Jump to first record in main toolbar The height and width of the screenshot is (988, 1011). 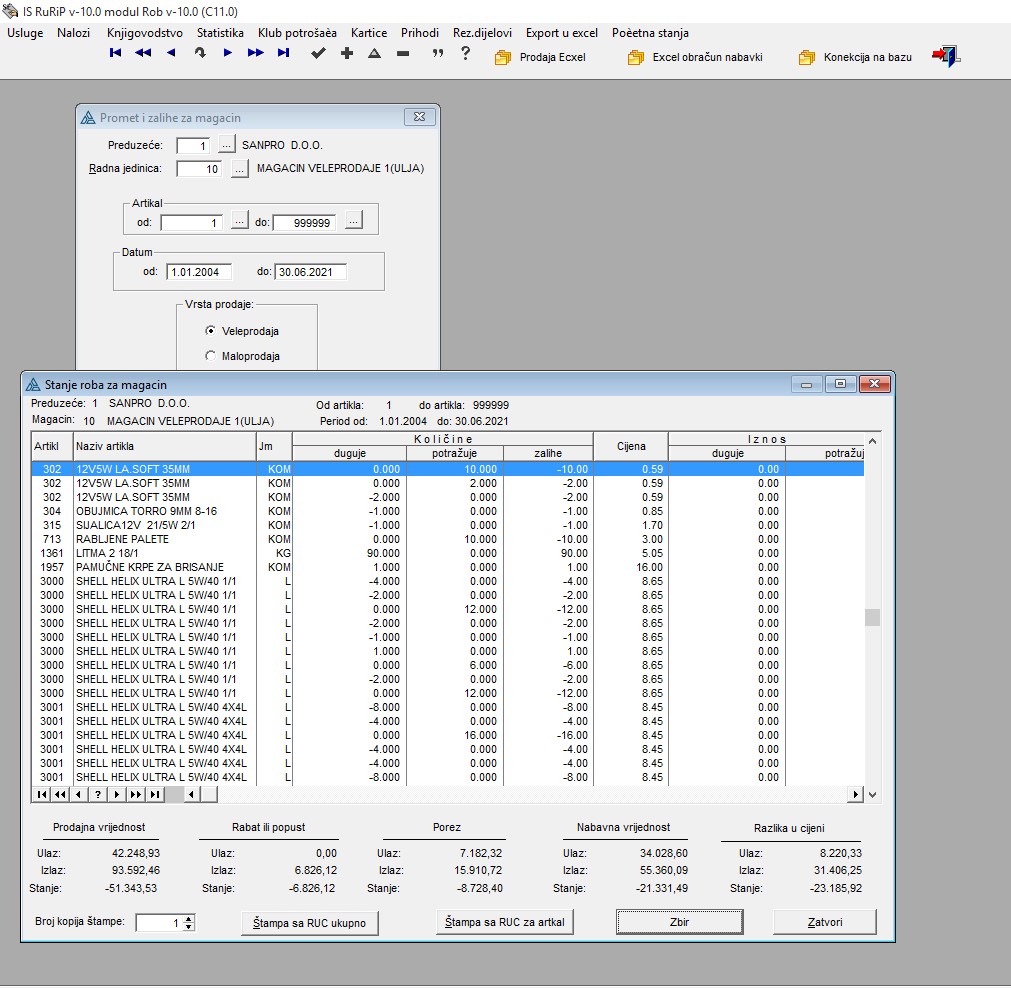point(116,53)
